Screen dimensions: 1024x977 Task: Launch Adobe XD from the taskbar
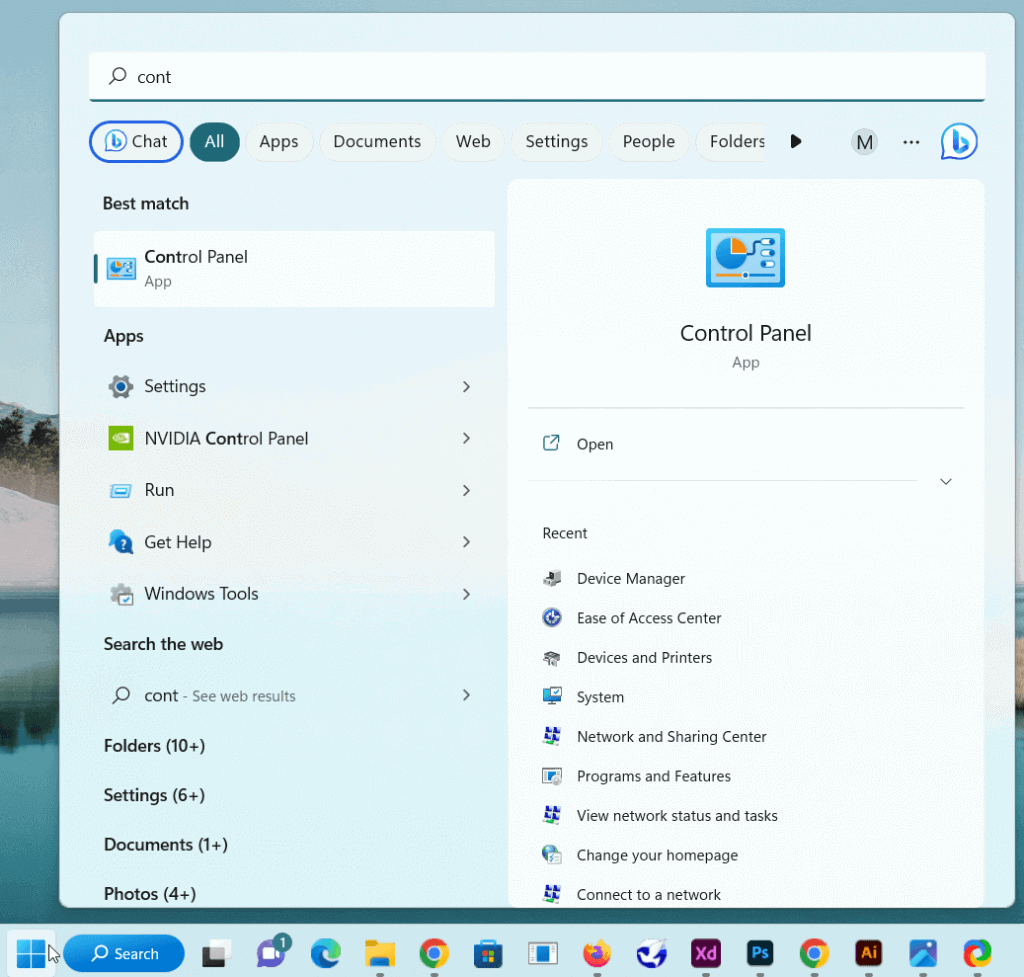coord(705,954)
